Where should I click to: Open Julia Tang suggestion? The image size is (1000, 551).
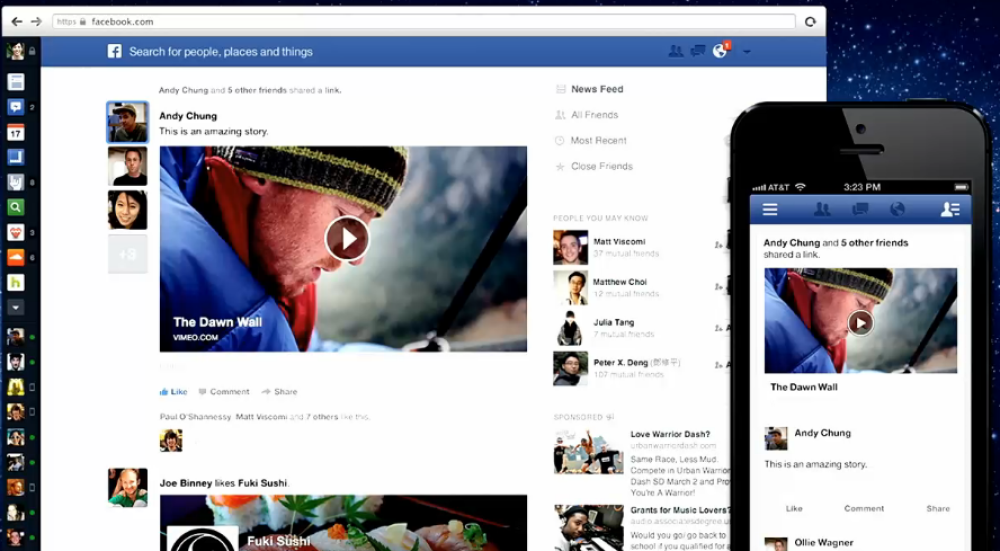click(614, 323)
